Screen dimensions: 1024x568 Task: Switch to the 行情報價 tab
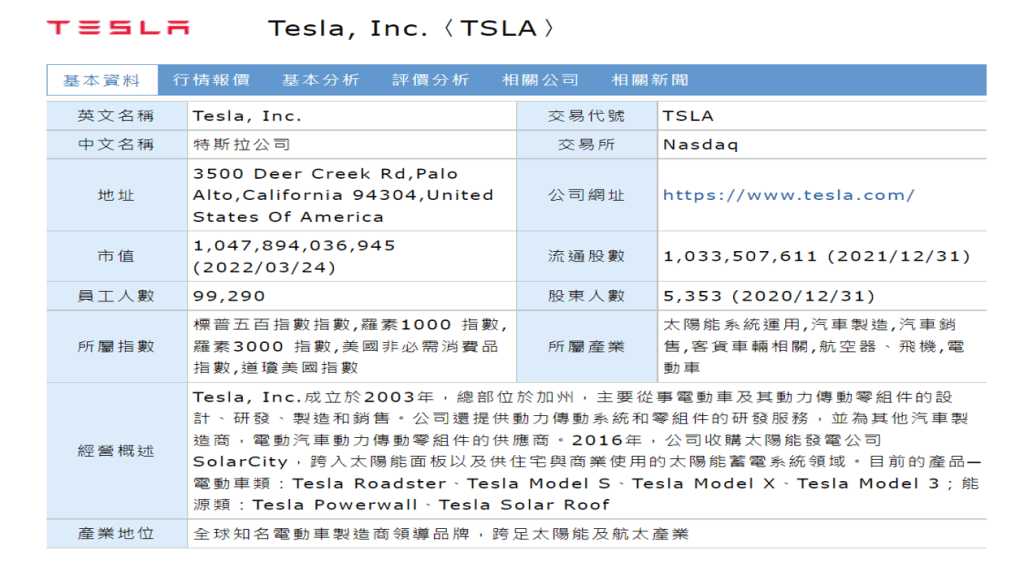[211, 80]
